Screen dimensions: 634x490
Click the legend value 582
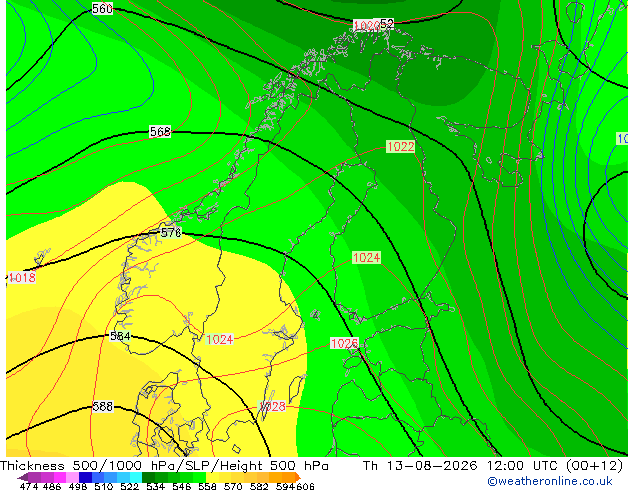pos(259,486)
